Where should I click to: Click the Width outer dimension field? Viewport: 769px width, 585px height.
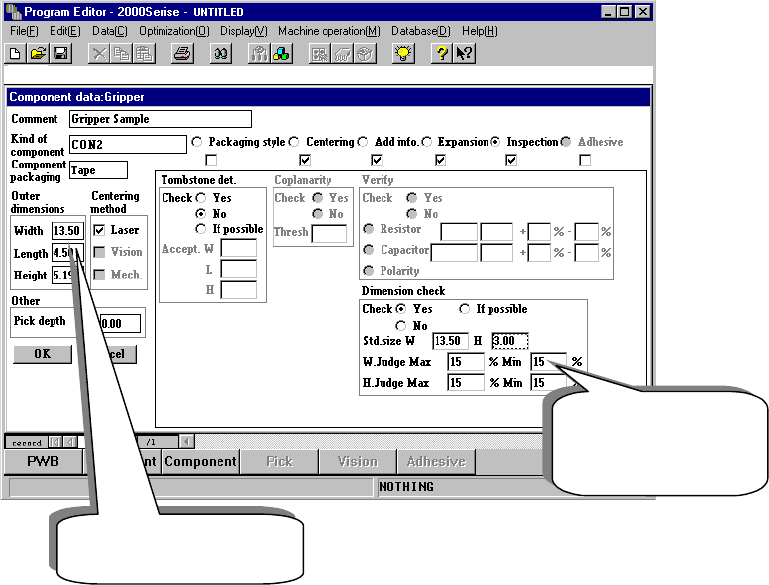[x=67, y=231]
